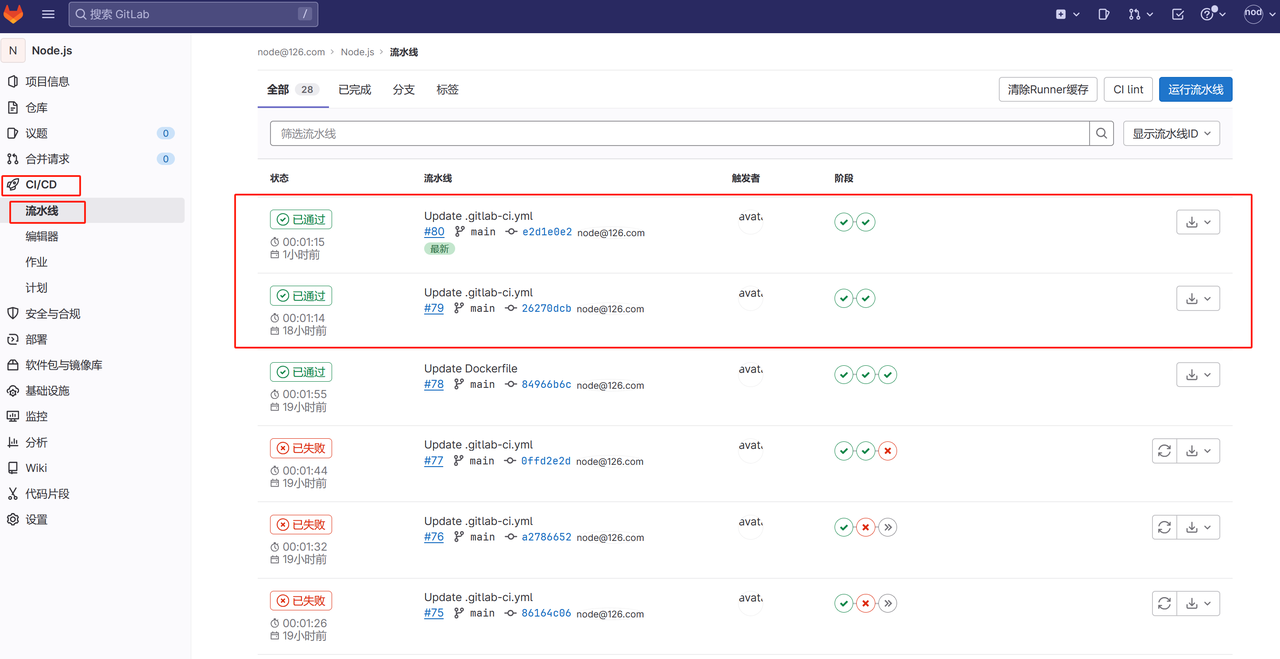The image size is (1280, 659).
Task: Open download artifacts dropdown for pipeline #80
Action: [1197, 222]
